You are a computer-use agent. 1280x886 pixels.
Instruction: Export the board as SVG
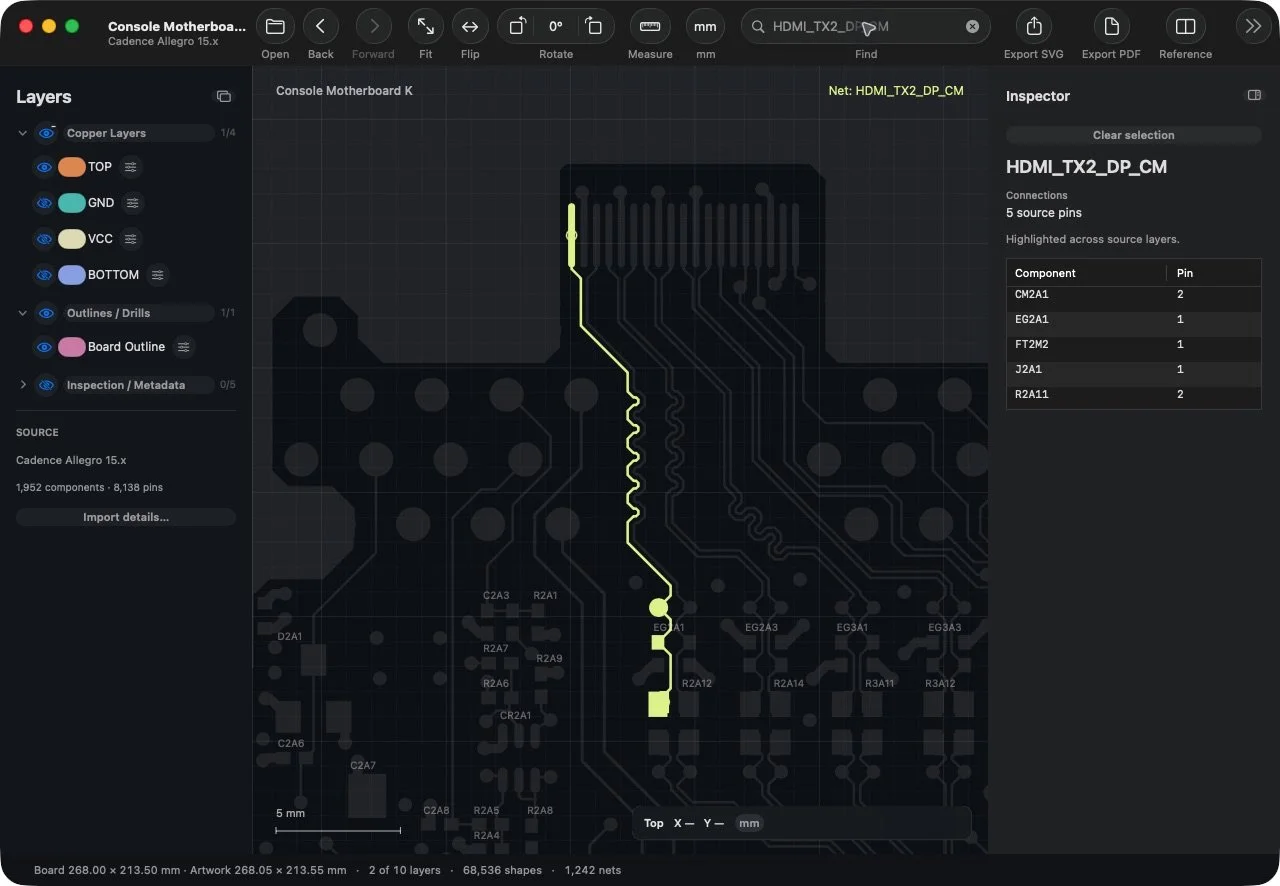point(1034,27)
